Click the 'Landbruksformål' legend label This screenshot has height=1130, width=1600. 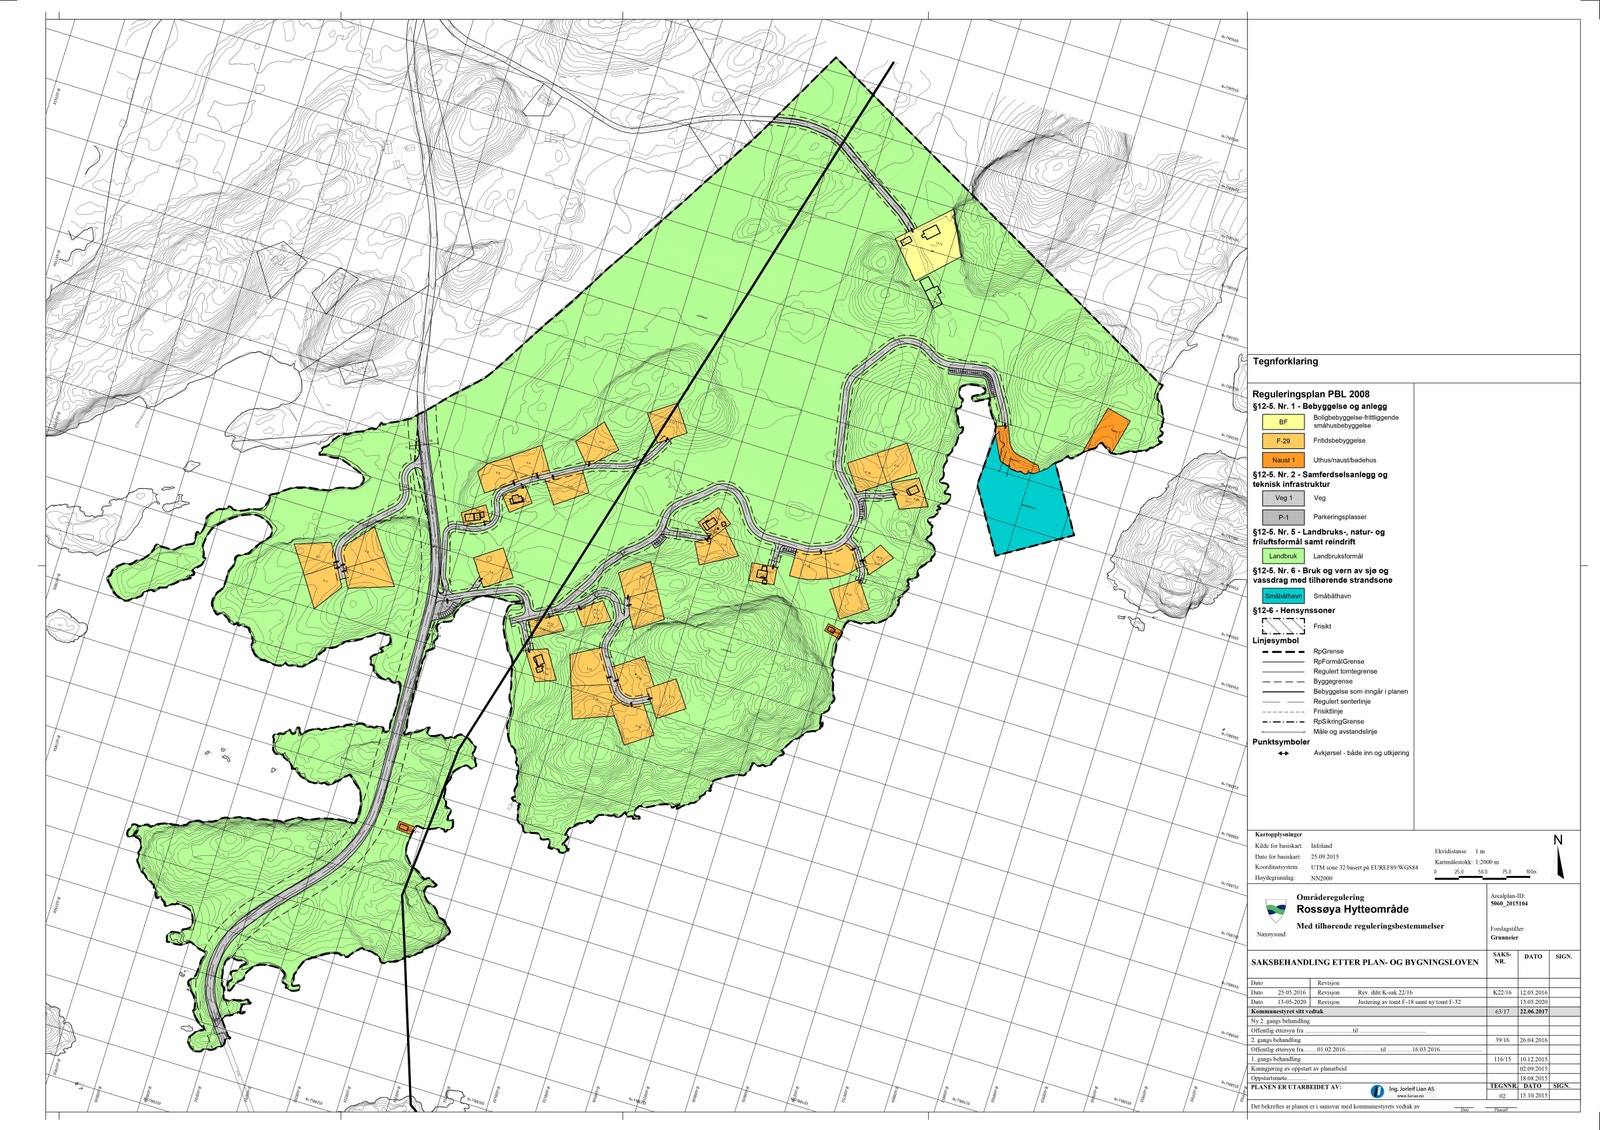click(1338, 556)
